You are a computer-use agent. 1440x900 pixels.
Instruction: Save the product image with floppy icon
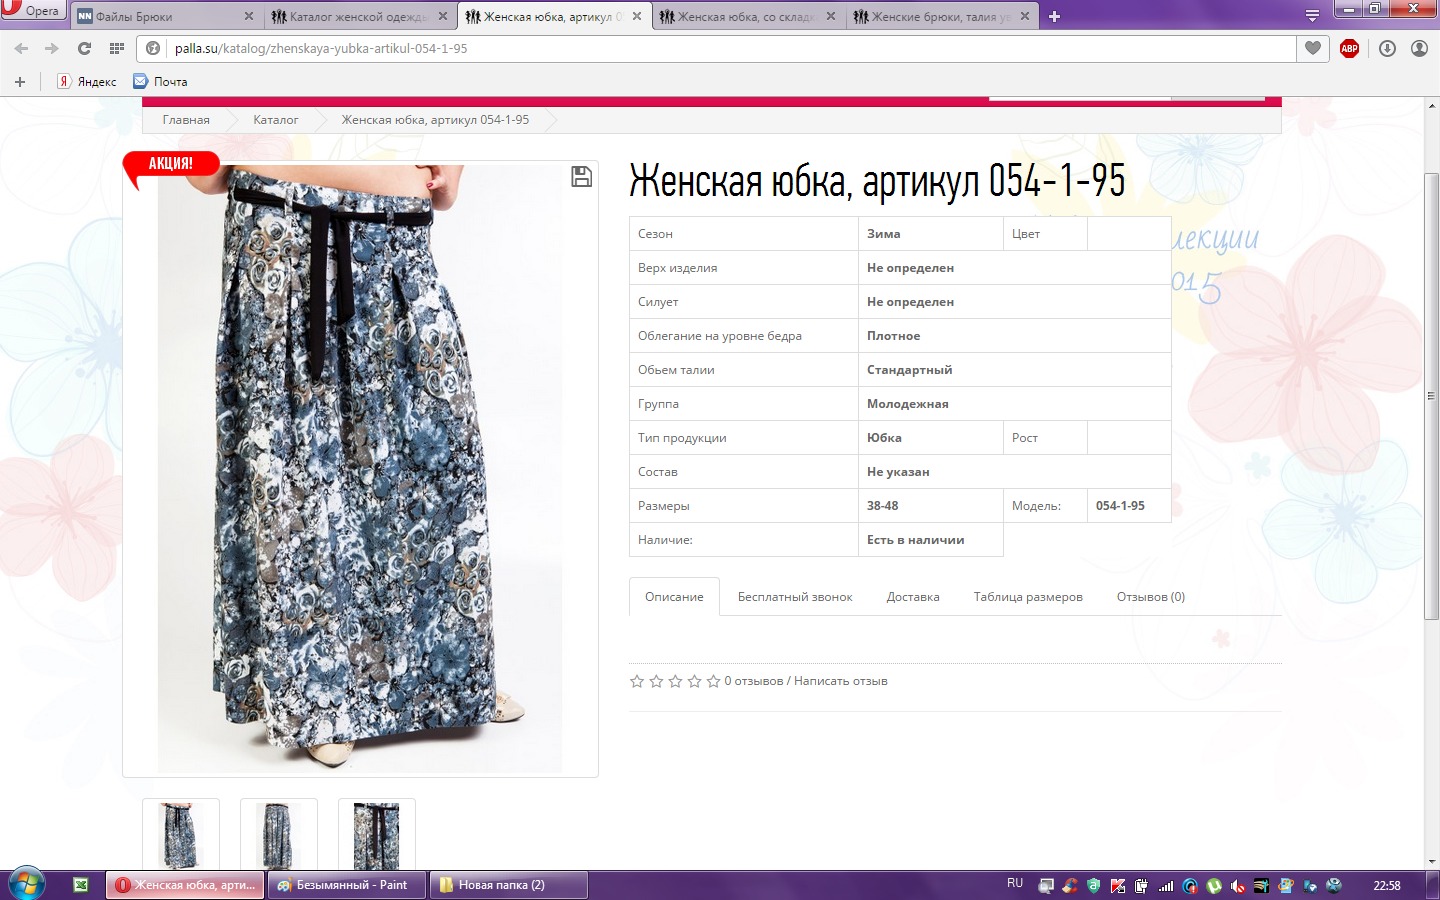pos(581,177)
